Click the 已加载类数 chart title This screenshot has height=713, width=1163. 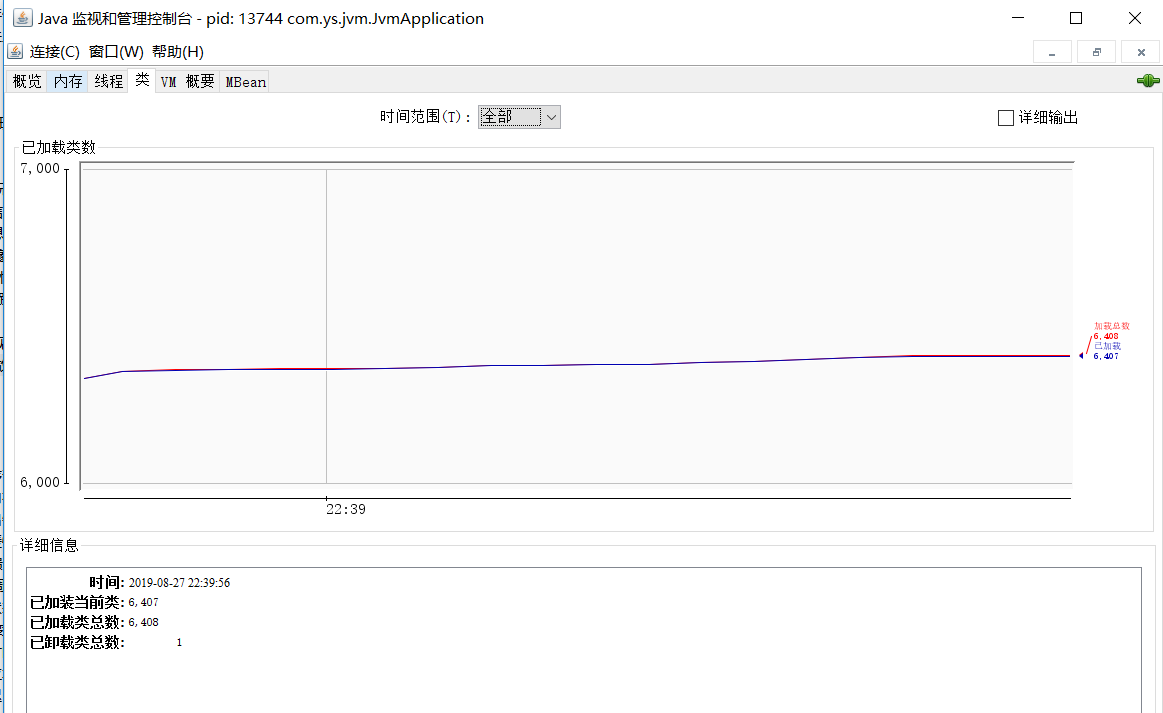click(59, 147)
